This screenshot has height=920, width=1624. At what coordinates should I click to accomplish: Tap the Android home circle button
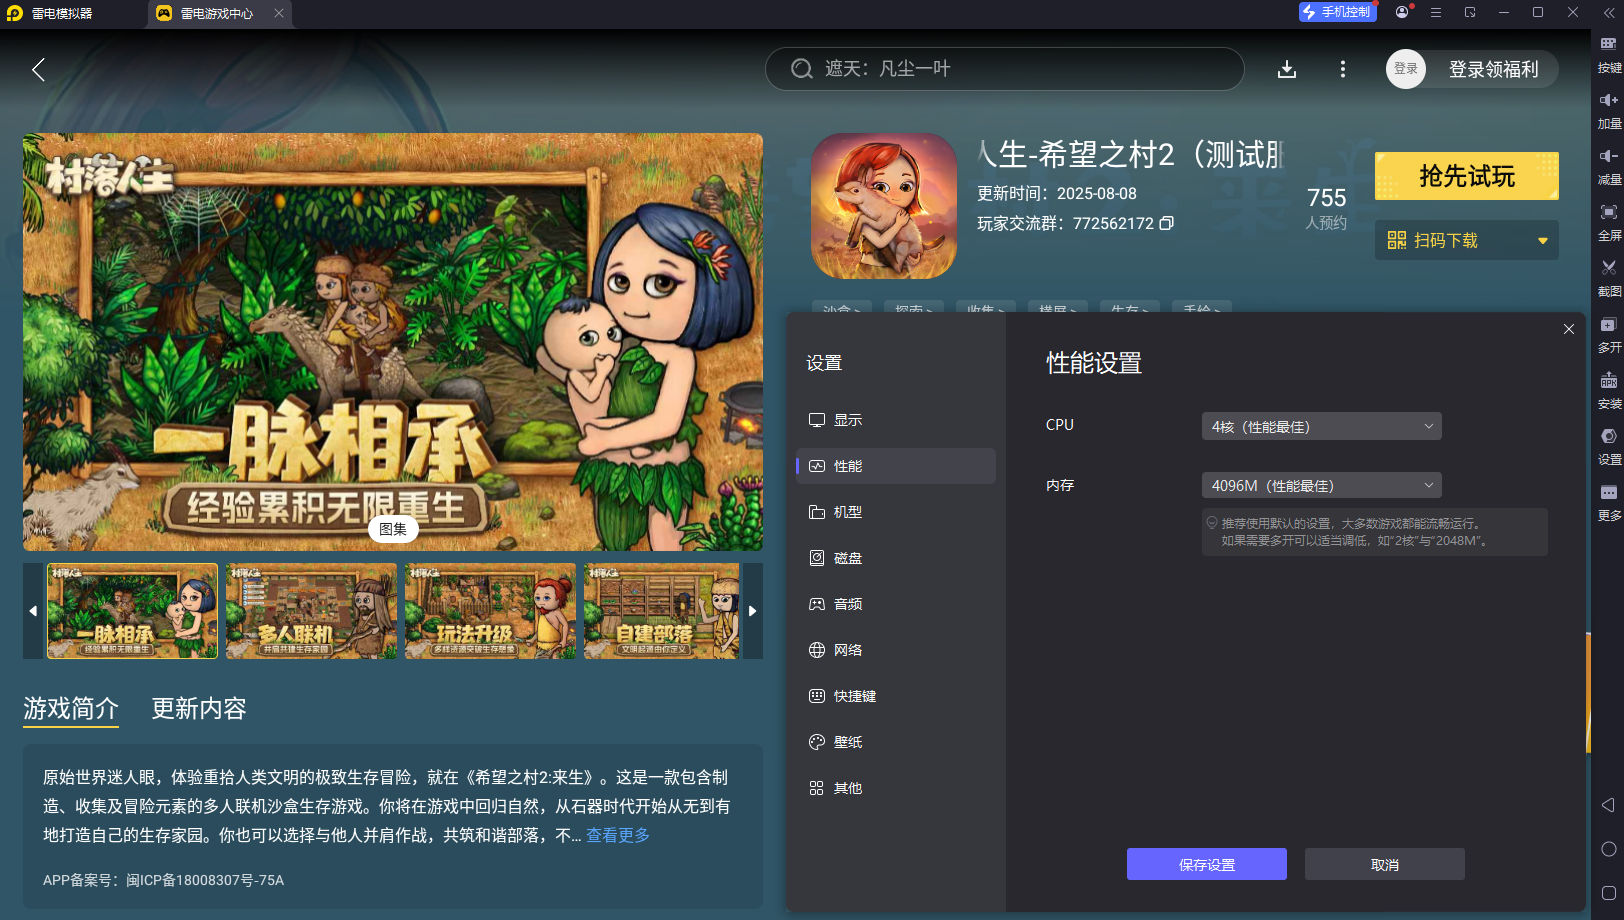(x=1608, y=849)
